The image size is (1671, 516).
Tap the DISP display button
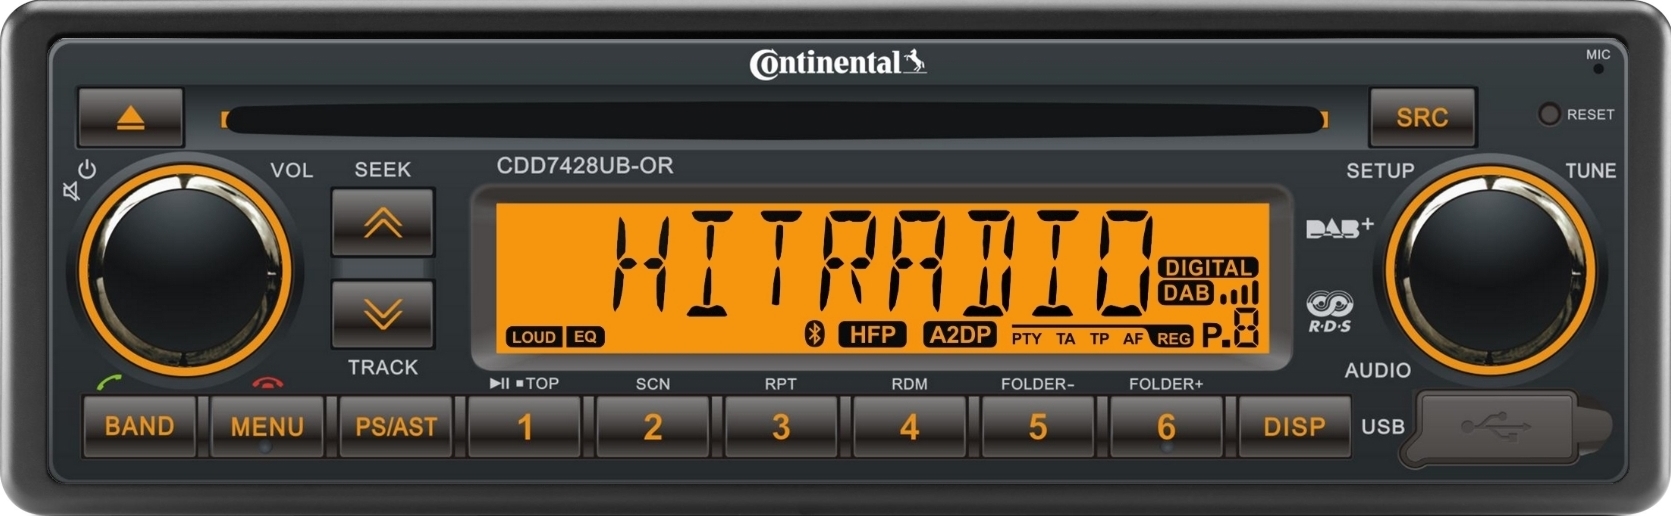pos(1294,427)
